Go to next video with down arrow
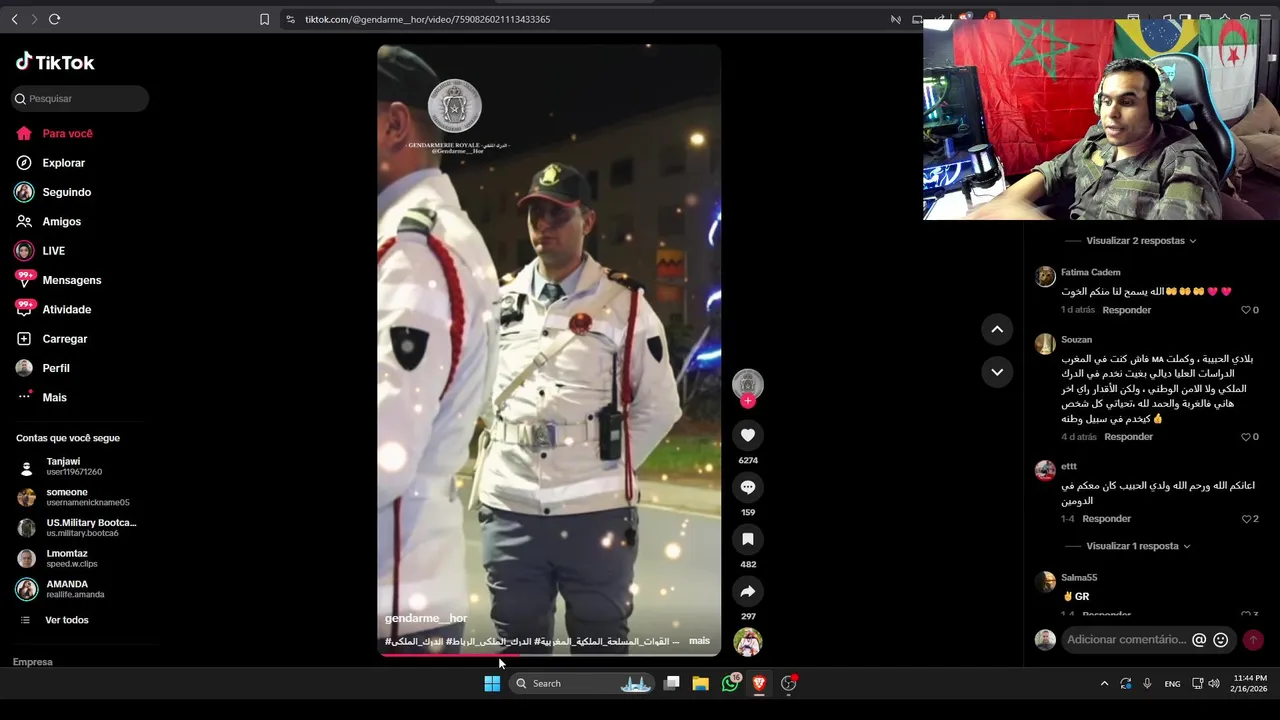 (997, 372)
